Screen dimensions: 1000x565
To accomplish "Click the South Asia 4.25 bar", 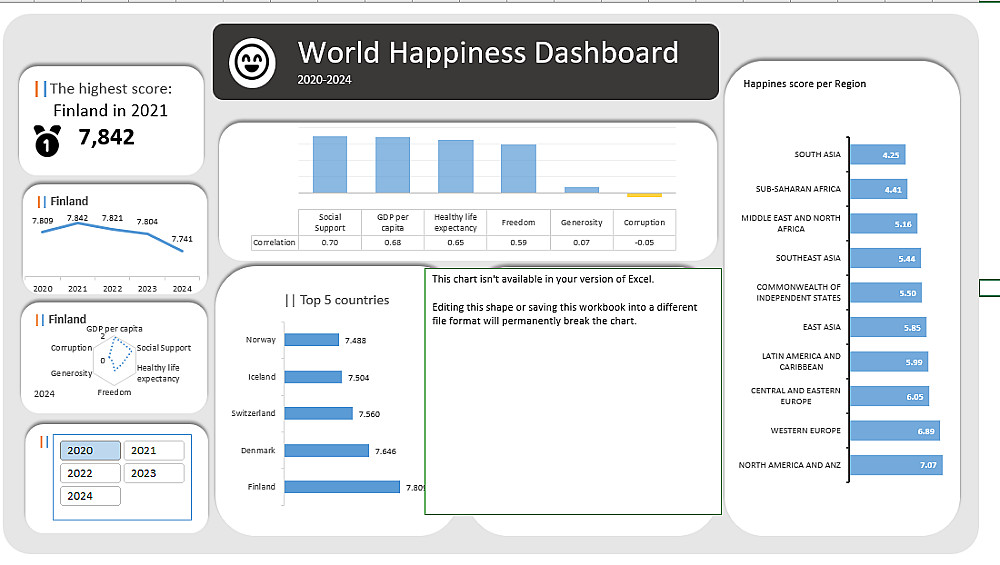I will (x=878, y=154).
